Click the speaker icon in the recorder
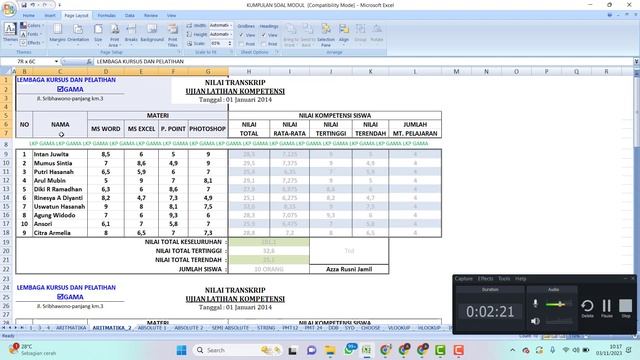Screen dimensions: 640x360 [536, 321]
